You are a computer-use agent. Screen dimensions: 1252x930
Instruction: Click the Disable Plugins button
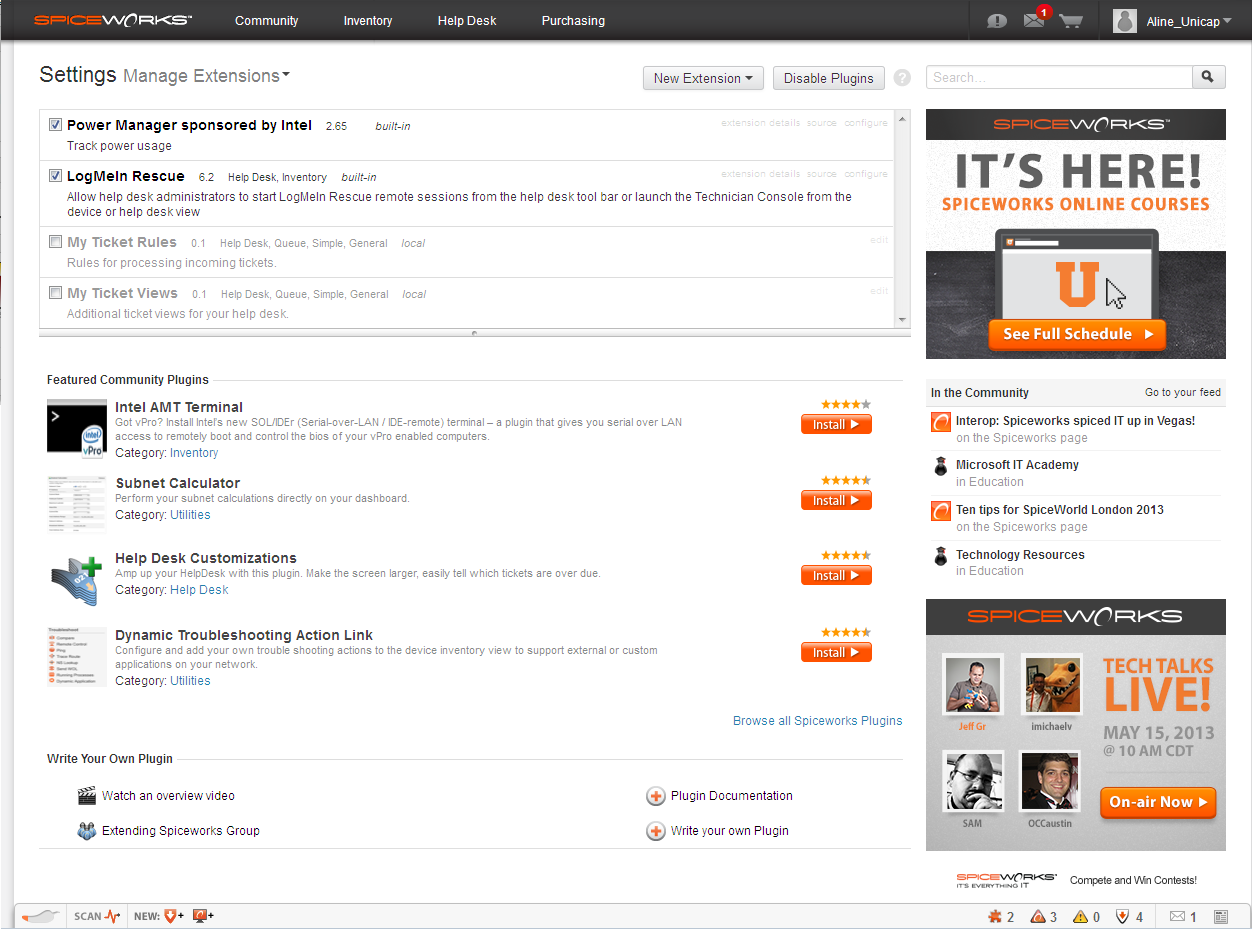[x=828, y=77]
